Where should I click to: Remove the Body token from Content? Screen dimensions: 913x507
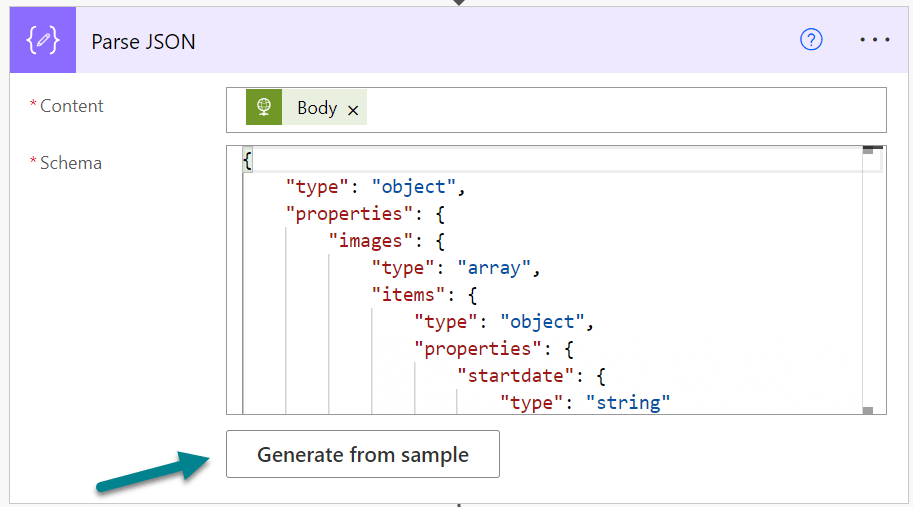tap(353, 110)
